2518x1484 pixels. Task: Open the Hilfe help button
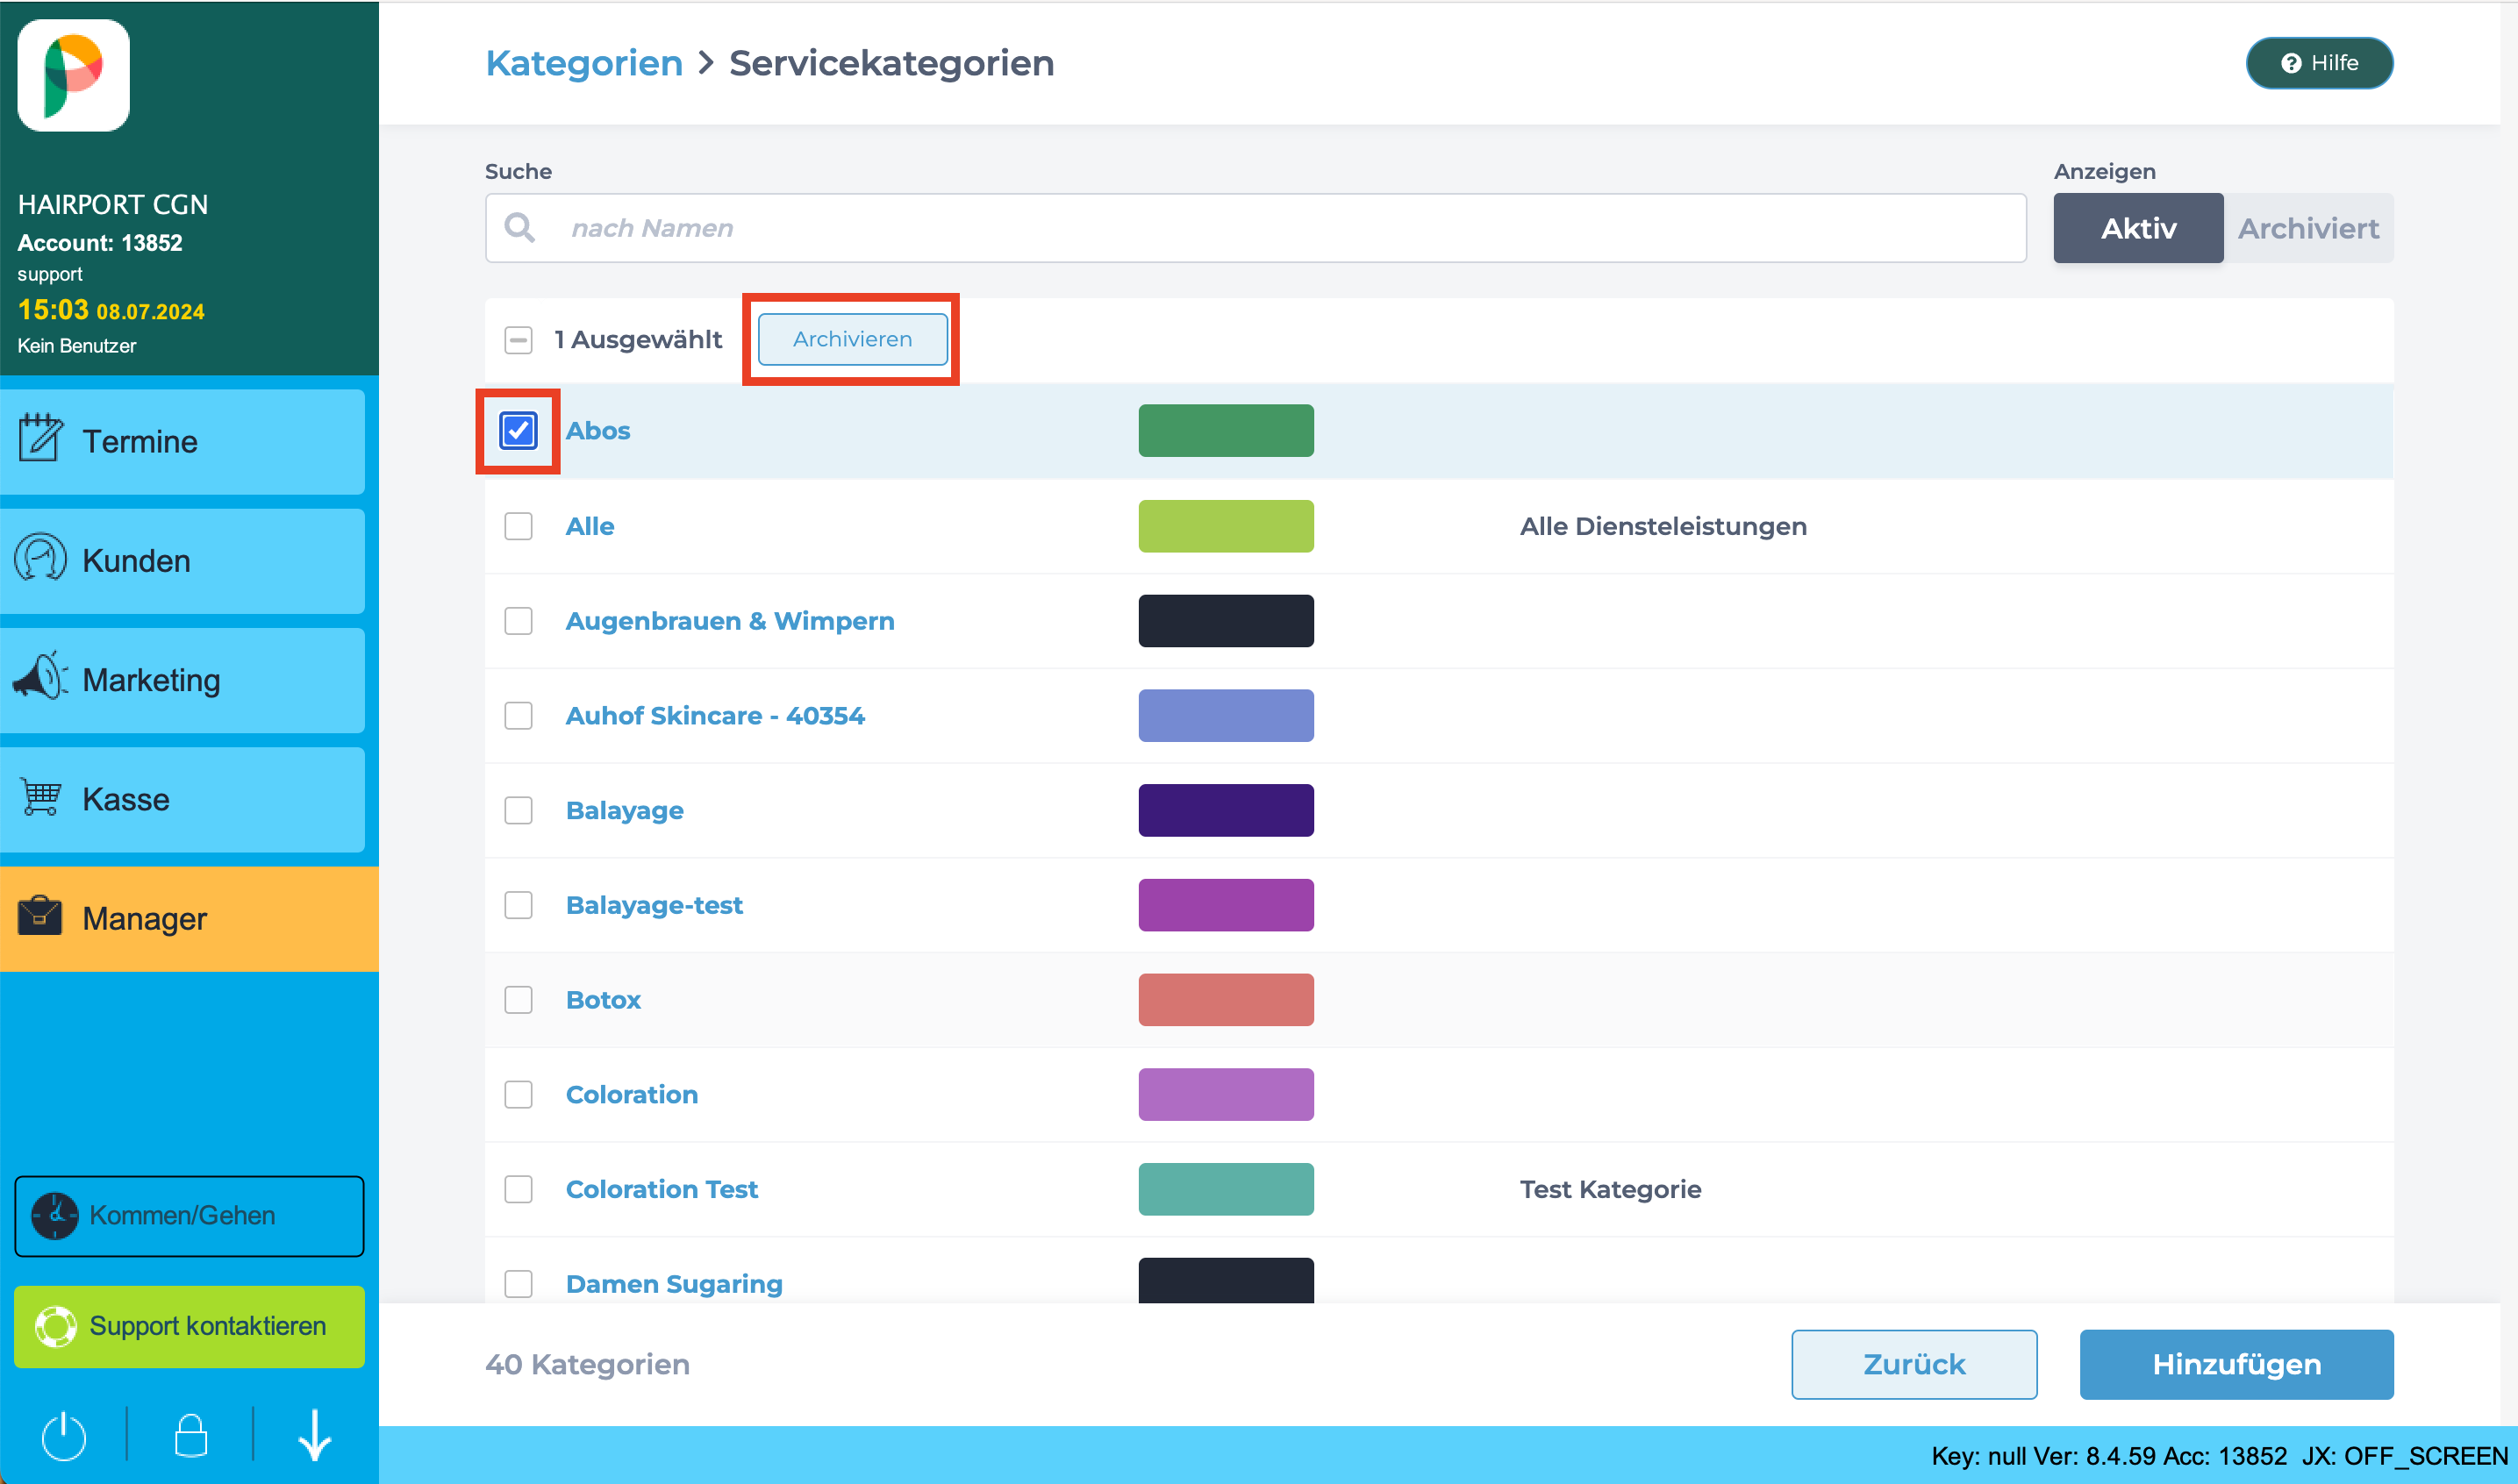(2319, 63)
